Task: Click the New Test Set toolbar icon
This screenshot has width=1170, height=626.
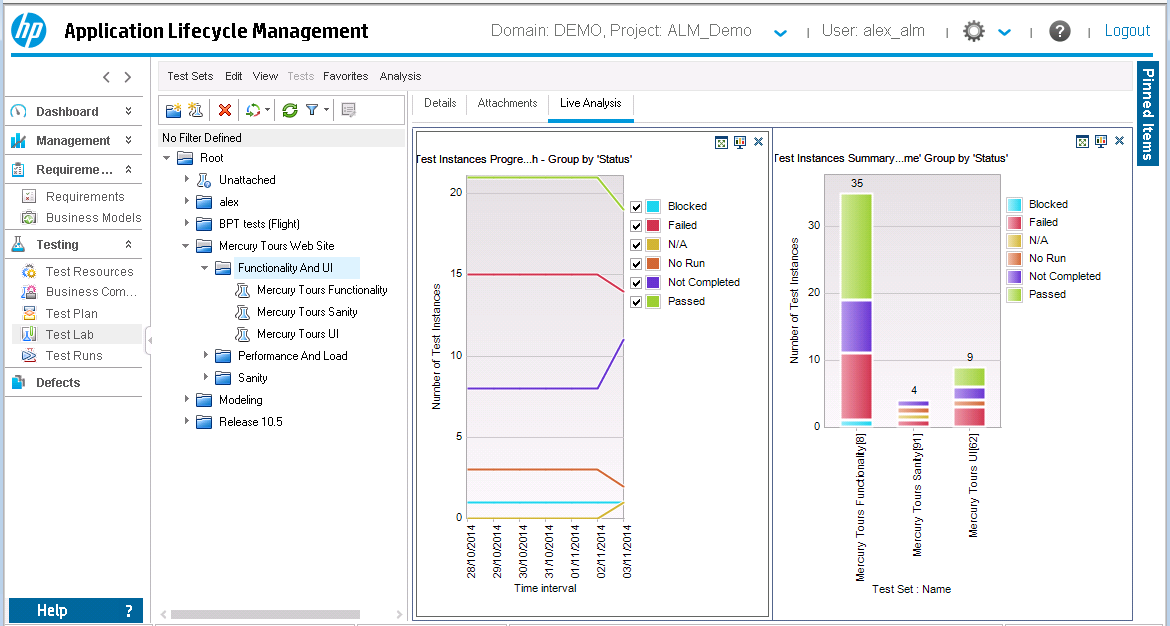Action: pos(195,110)
